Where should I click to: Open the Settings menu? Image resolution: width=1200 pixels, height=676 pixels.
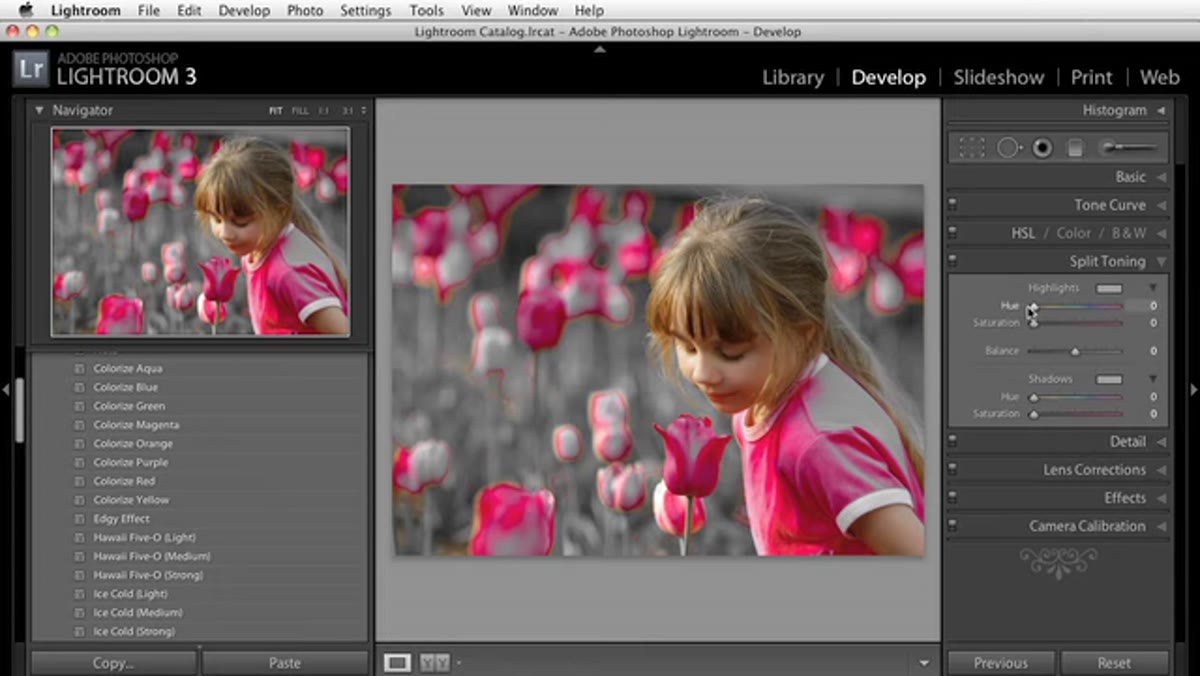click(365, 10)
